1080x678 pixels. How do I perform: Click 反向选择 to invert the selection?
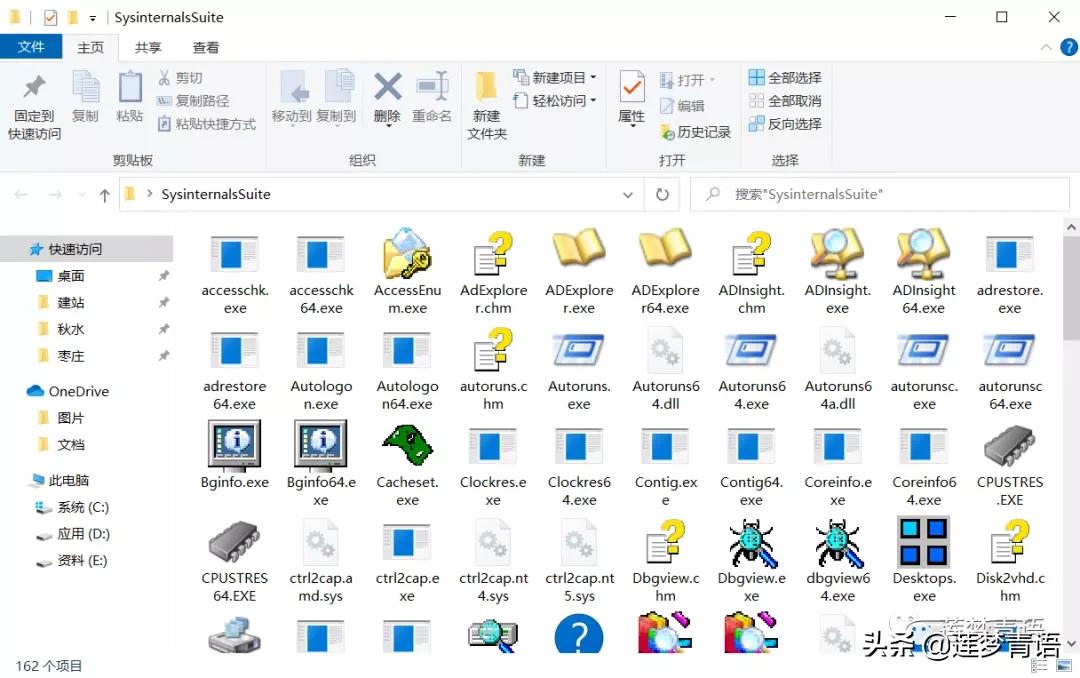pyautogui.click(x=785, y=123)
